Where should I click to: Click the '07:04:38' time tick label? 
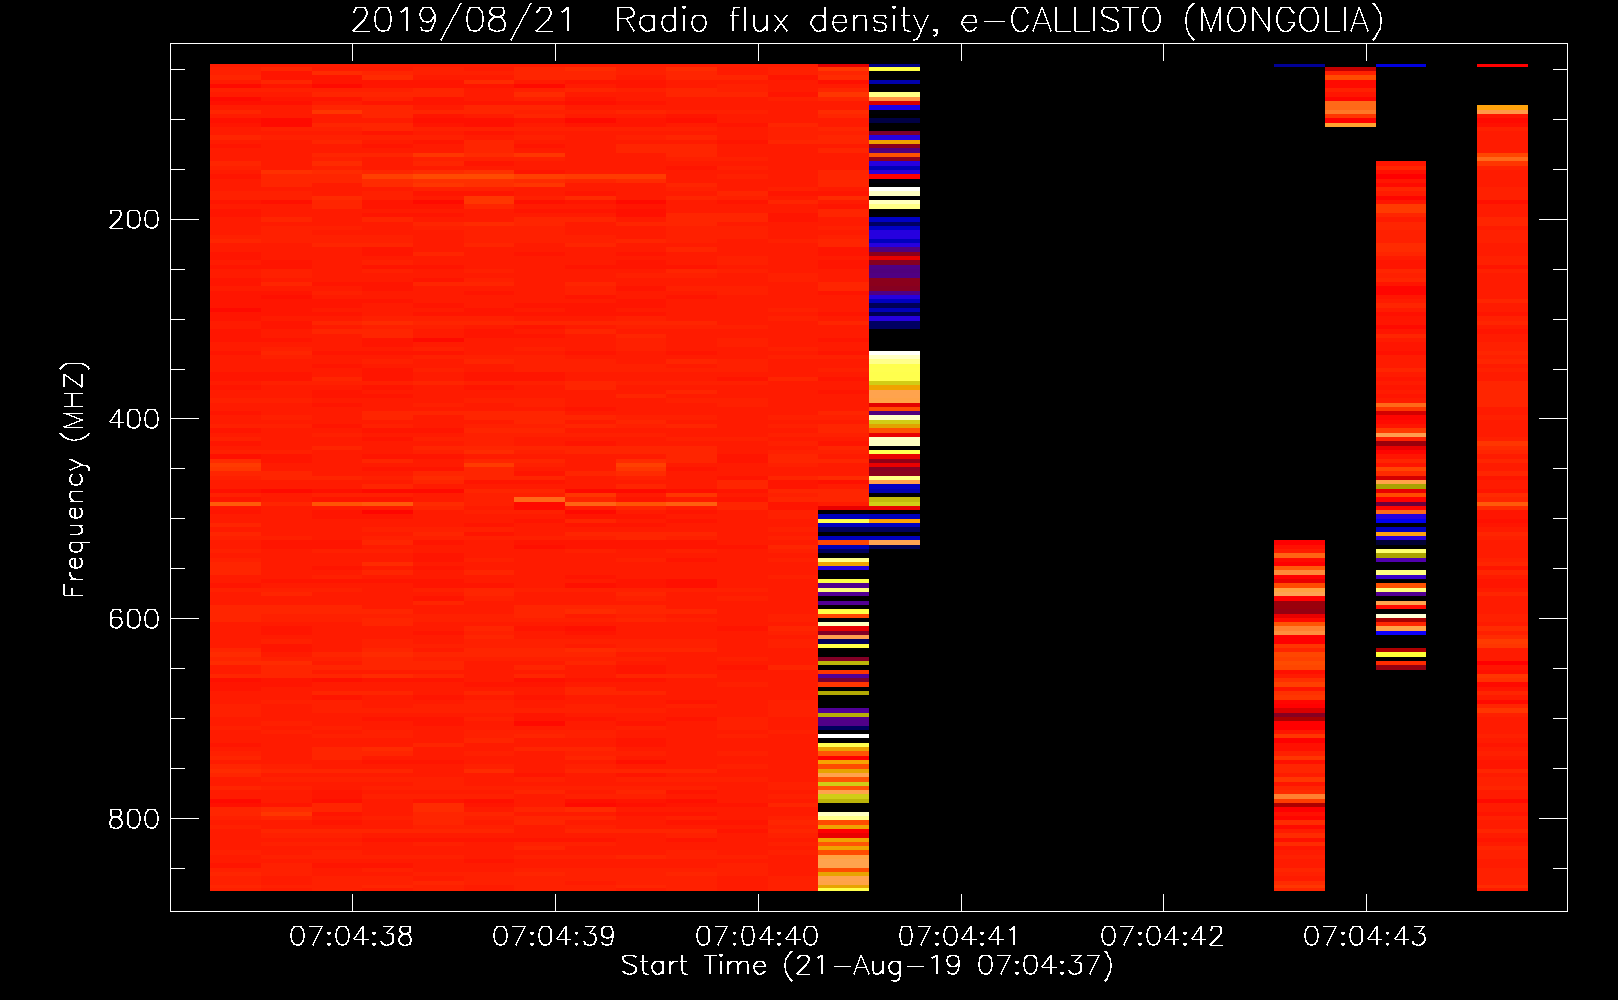coord(351,937)
